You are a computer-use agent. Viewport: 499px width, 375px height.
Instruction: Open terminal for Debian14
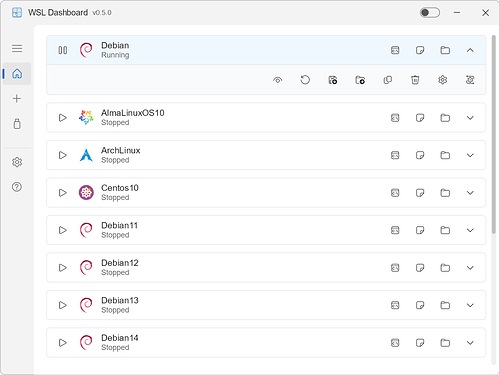click(395, 343)
